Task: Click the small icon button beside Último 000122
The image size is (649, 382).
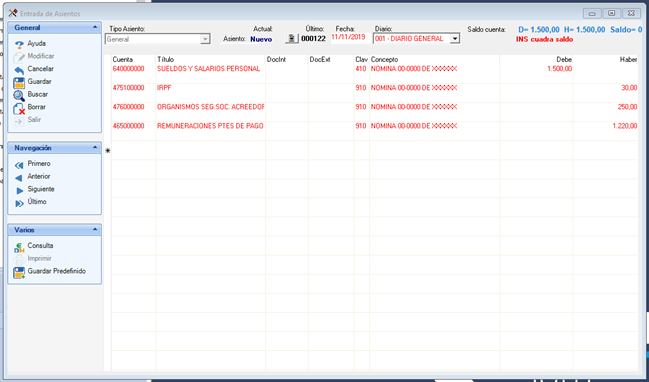Action: (292, 38)
